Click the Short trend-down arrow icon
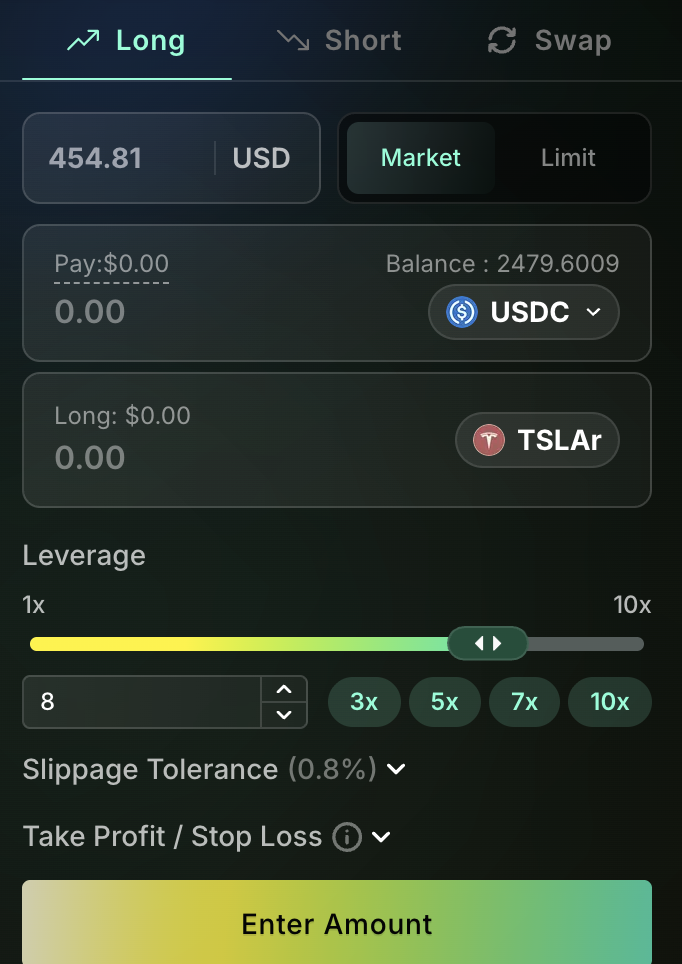Image resolution: width=682 pixels, height=964 pixels. tap(293, 41)
